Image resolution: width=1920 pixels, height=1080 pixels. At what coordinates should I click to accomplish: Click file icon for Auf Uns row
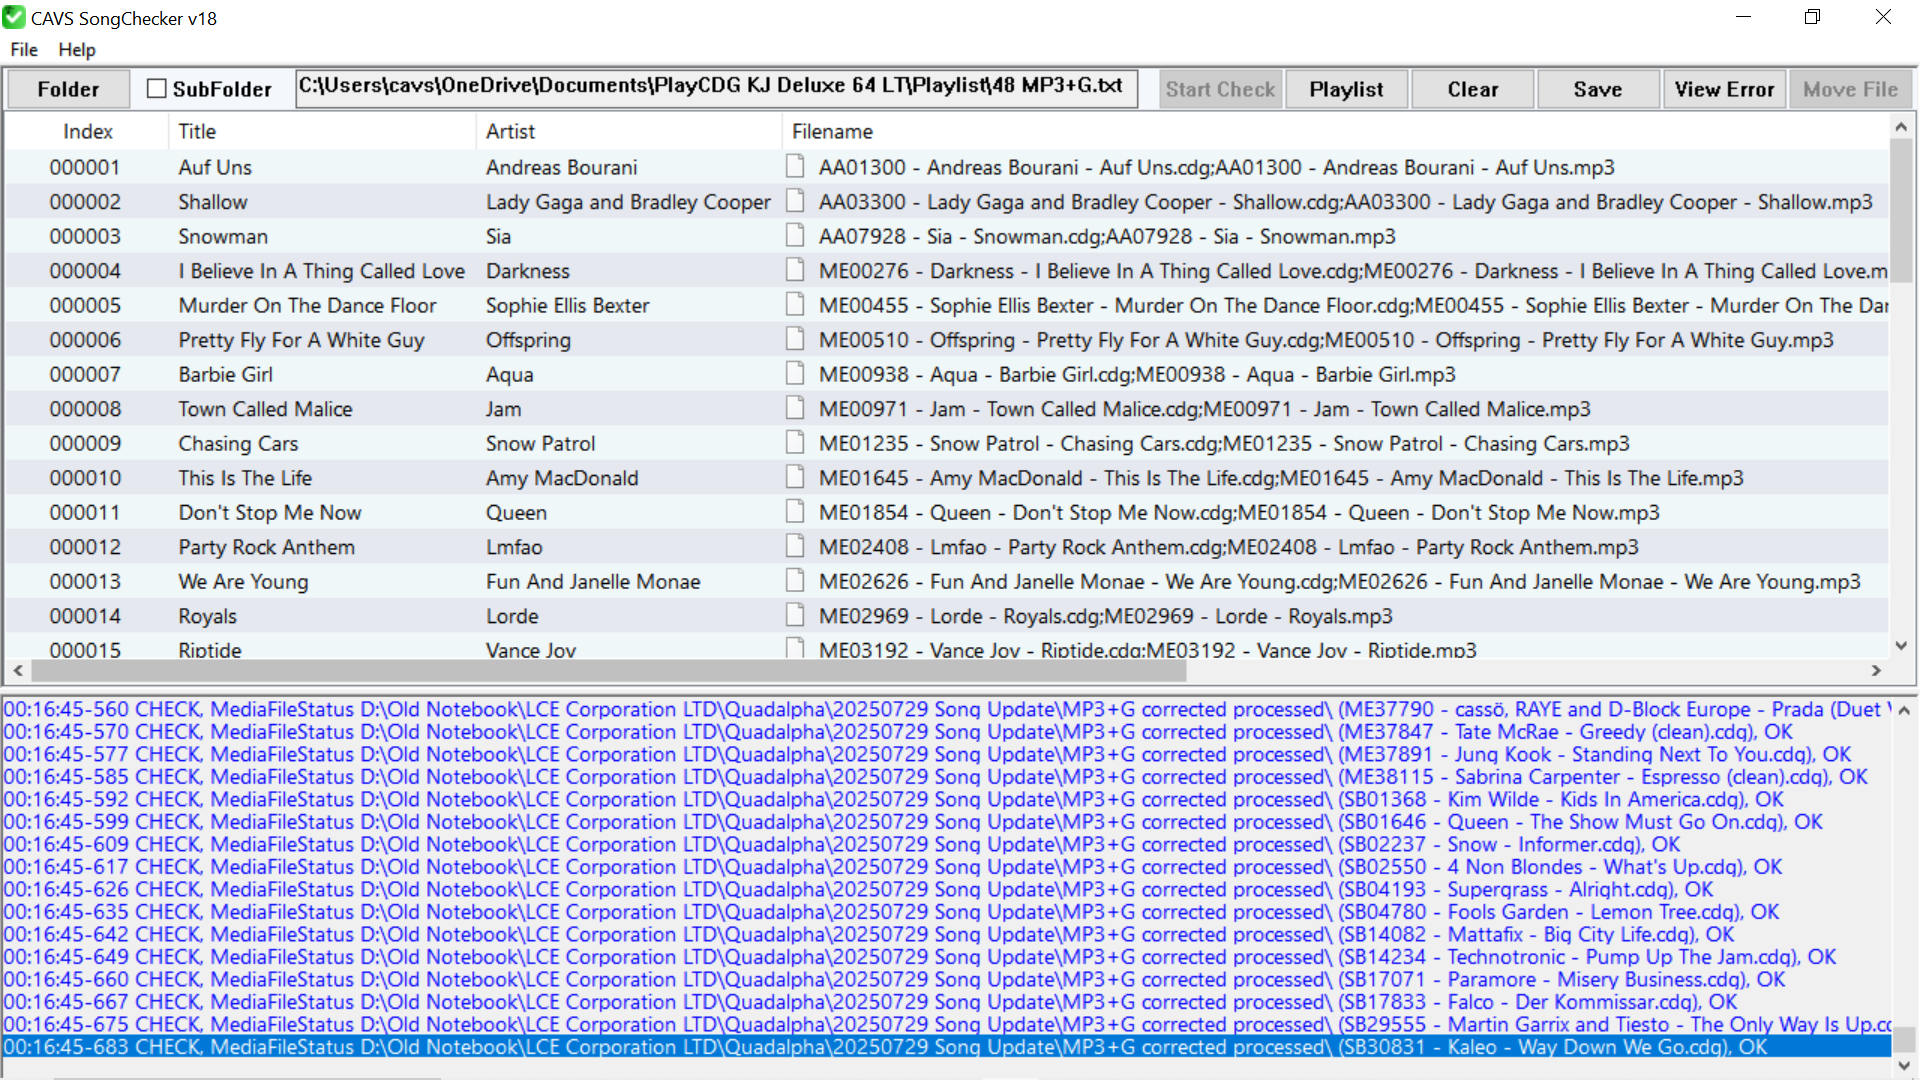click(795, 166)
